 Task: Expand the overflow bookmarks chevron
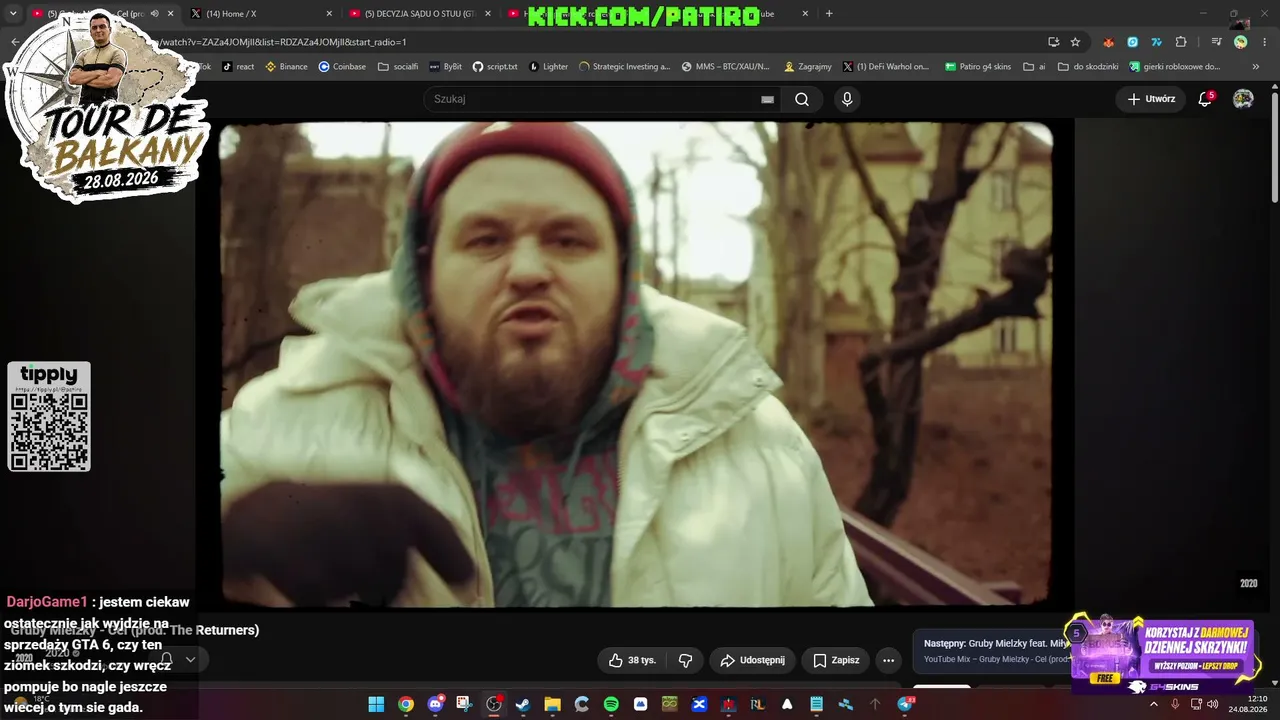pyautogui.click(x=1256, y=67)
